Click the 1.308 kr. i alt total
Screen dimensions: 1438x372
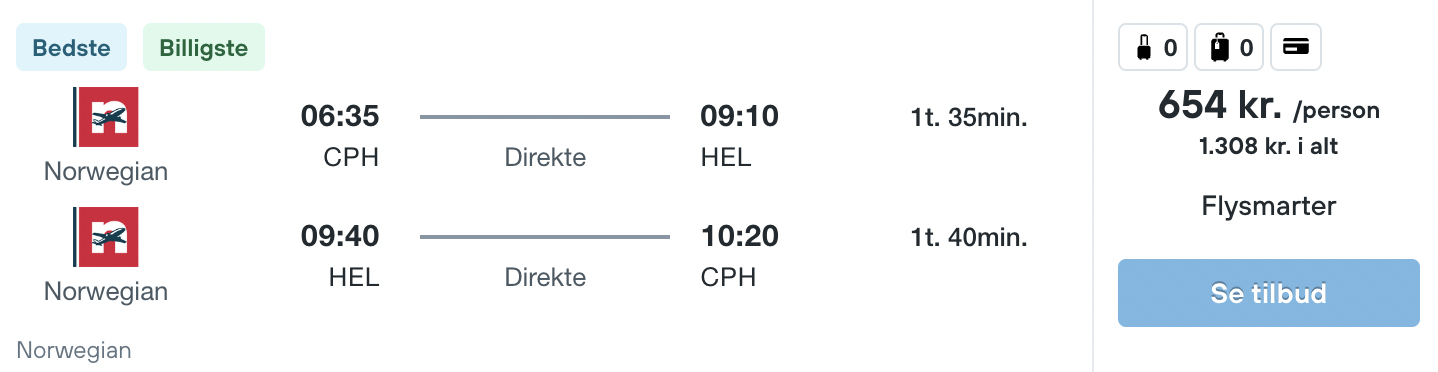(x=1268, y=146)
